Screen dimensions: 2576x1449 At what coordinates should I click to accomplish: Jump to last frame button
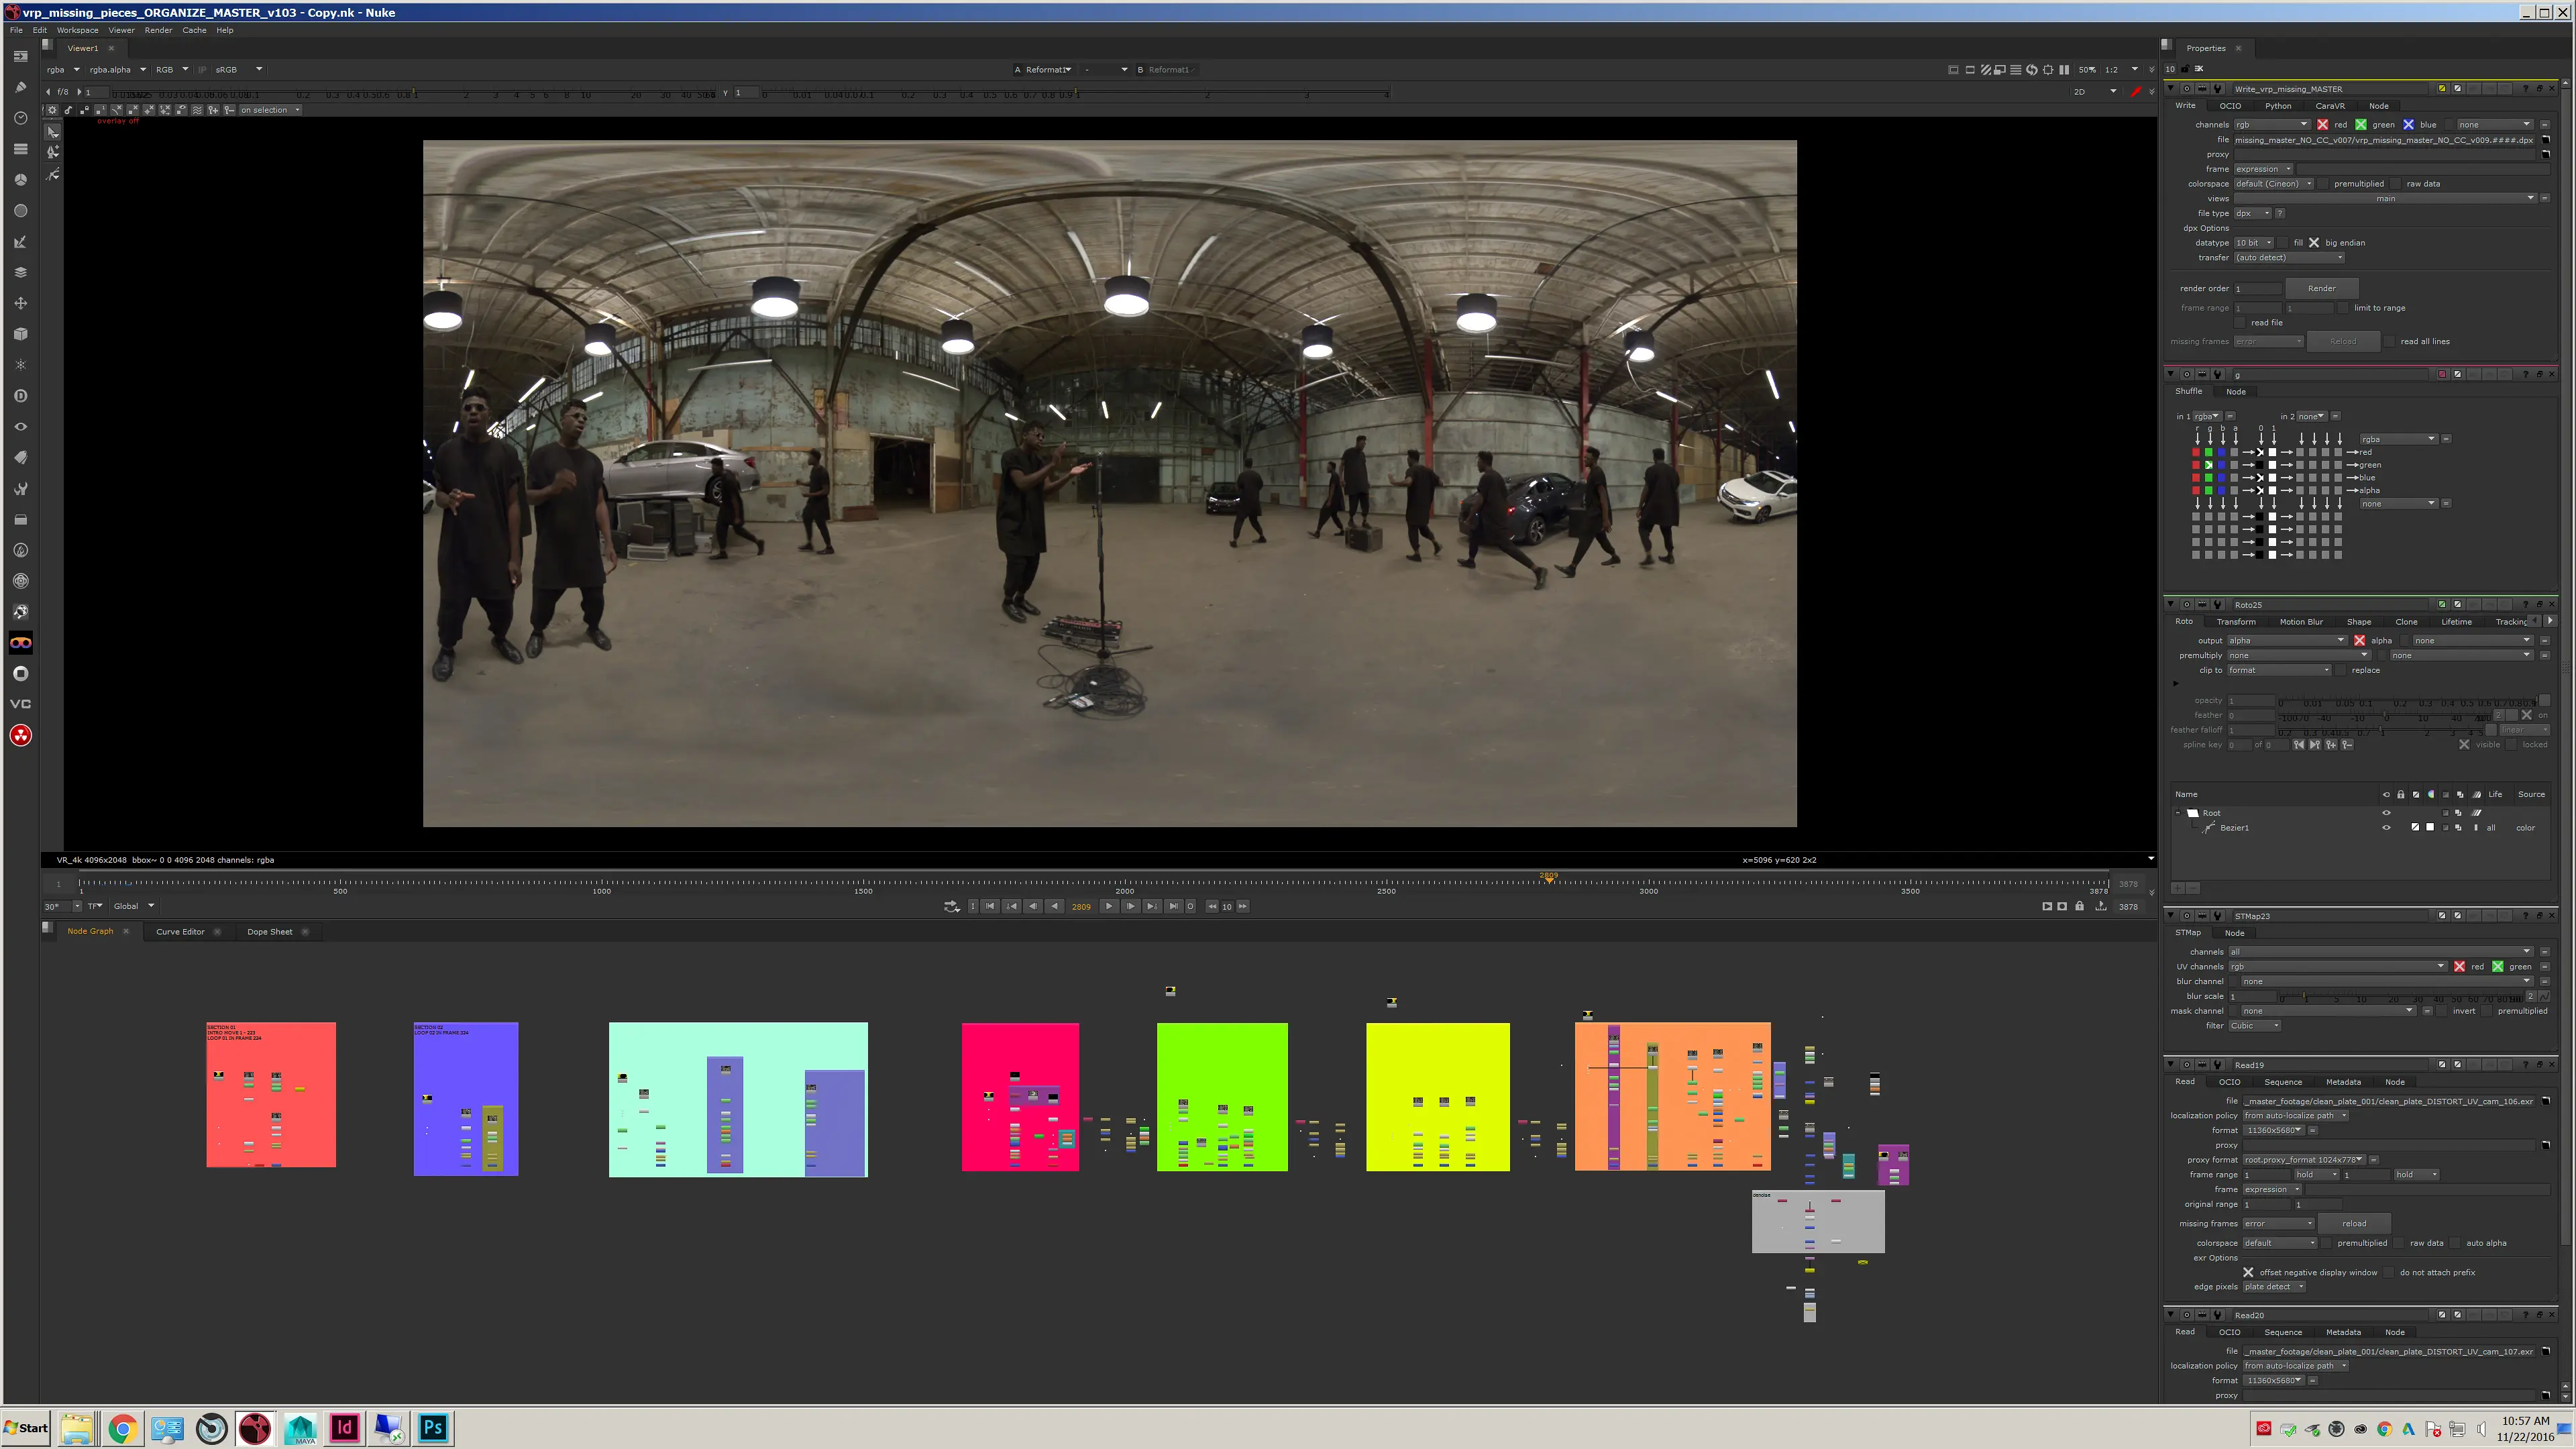point(1174,907)
